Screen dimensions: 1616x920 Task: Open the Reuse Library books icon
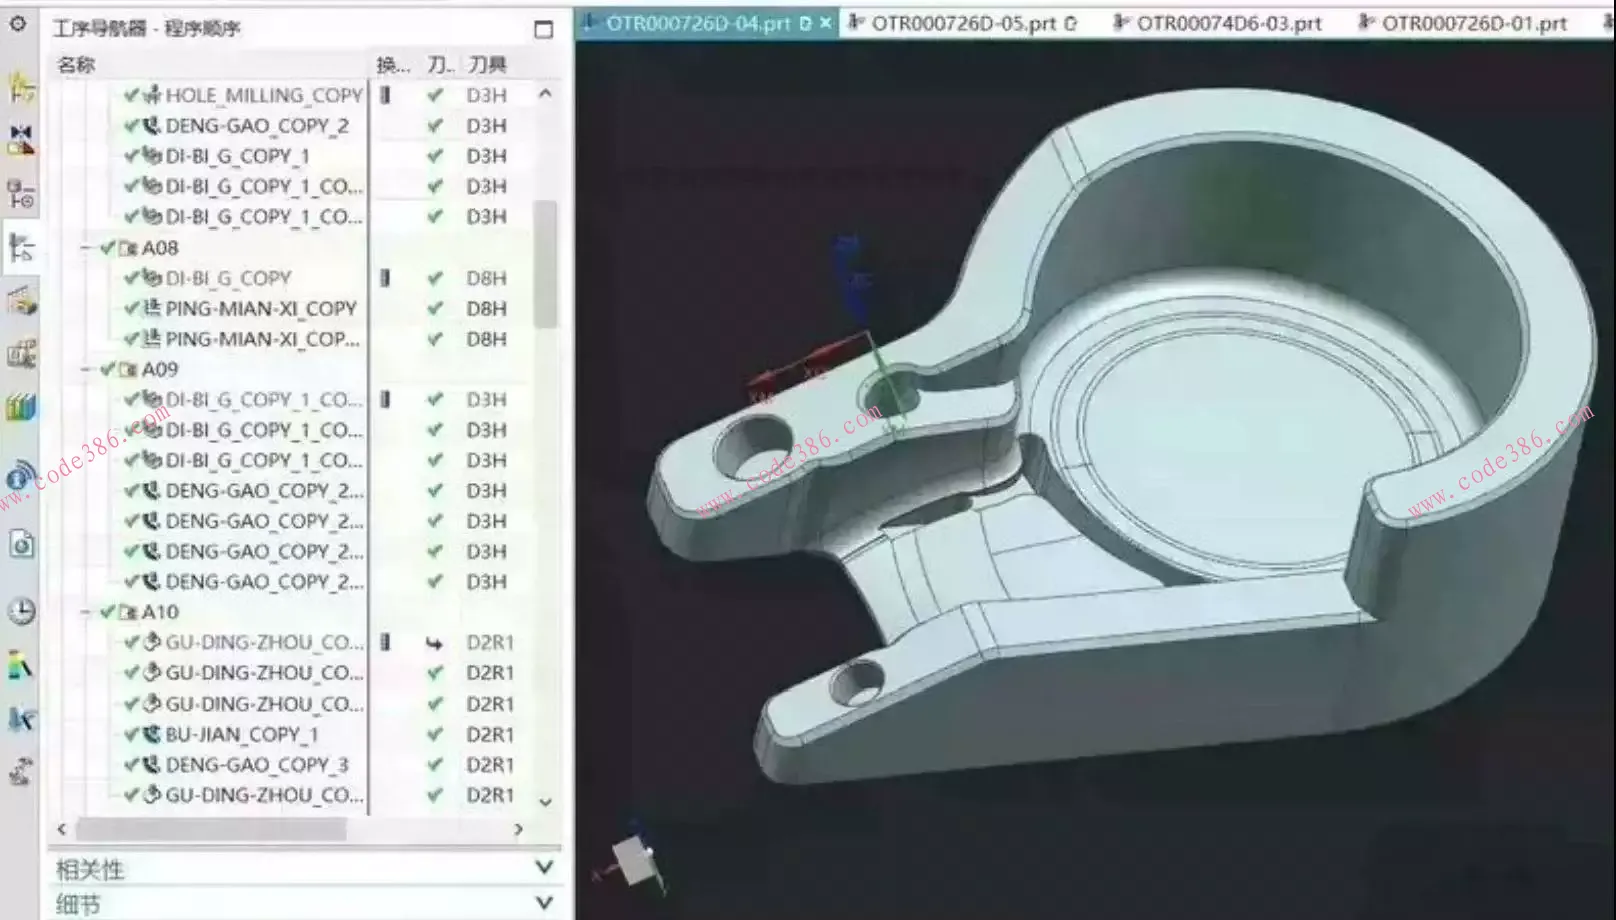tap(21, 408)
